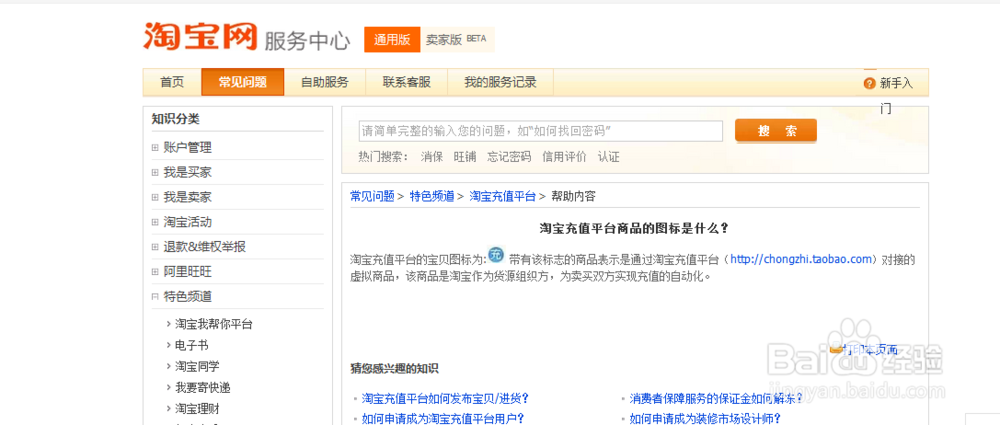Click the orange help icon beside 新手入门

coord(869,83)
